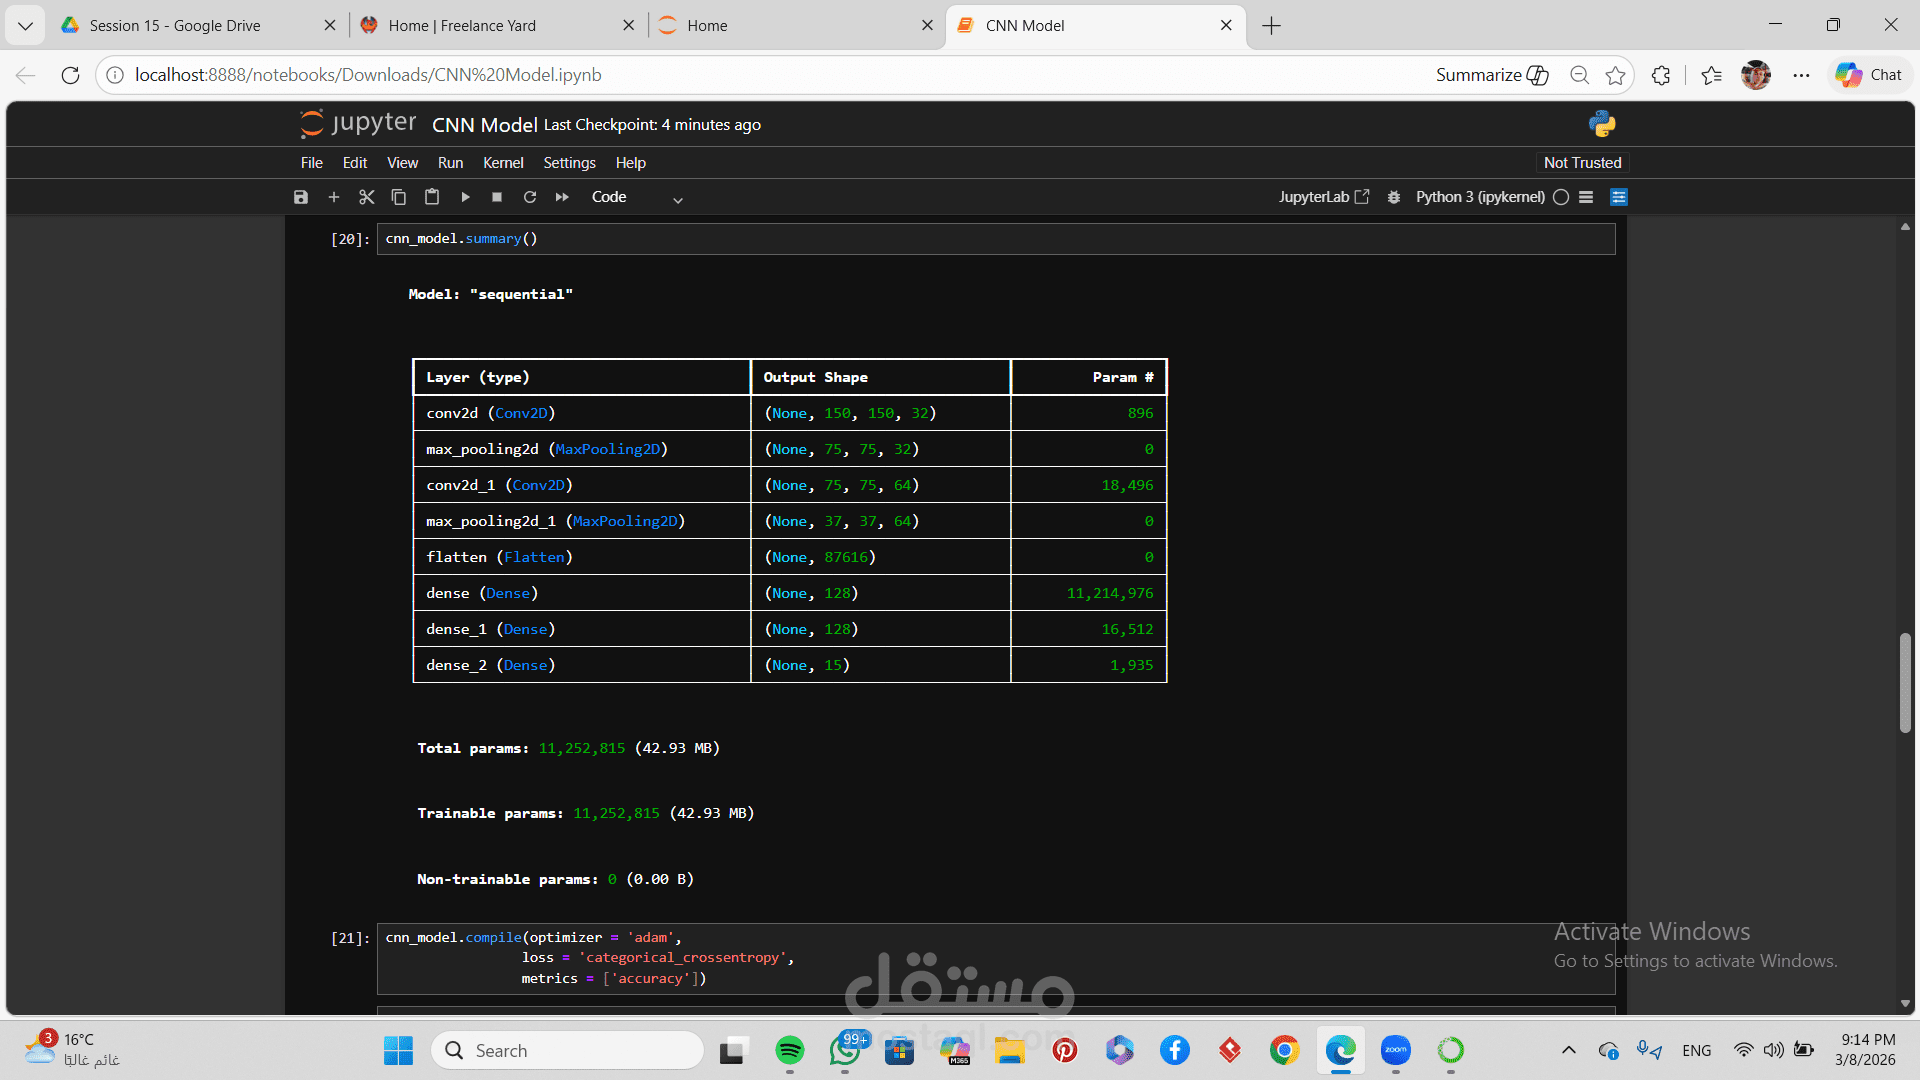Interrupt the kernel with the stop icon
The width and height of the screenshot is (1920, 1080).
click(x=497, y=197)
